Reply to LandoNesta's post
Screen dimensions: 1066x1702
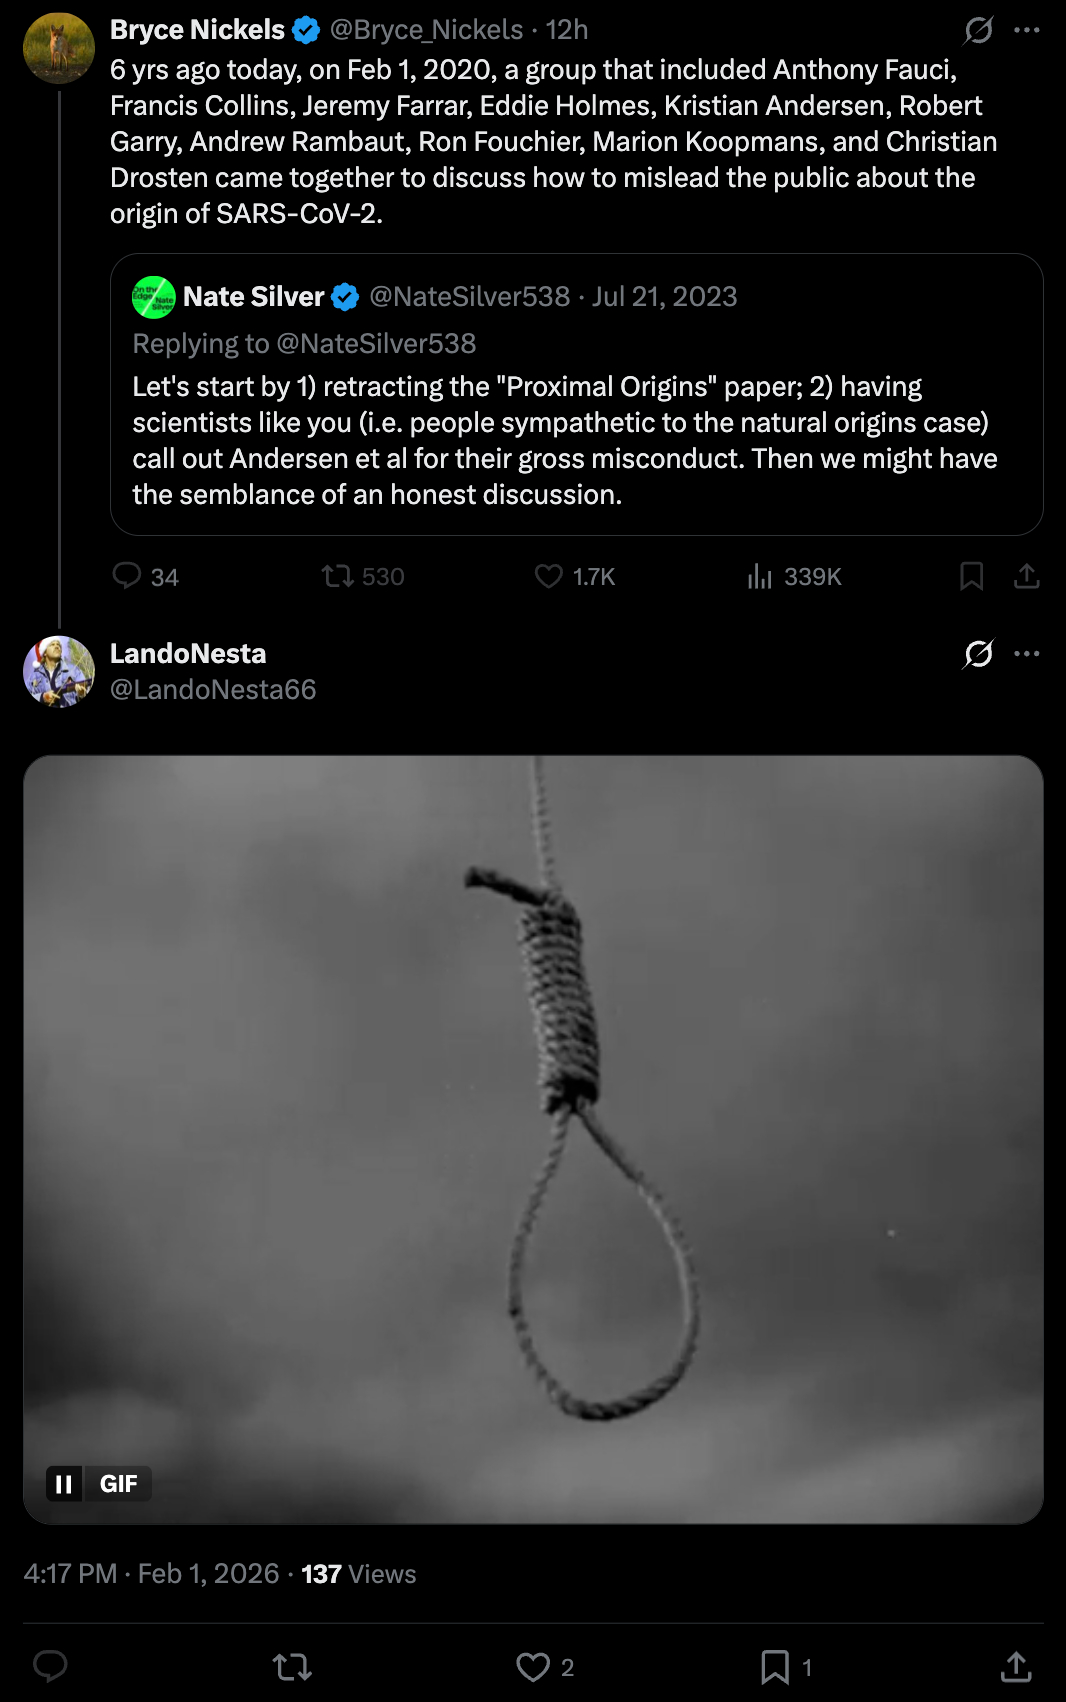(x=50, y=1666)
